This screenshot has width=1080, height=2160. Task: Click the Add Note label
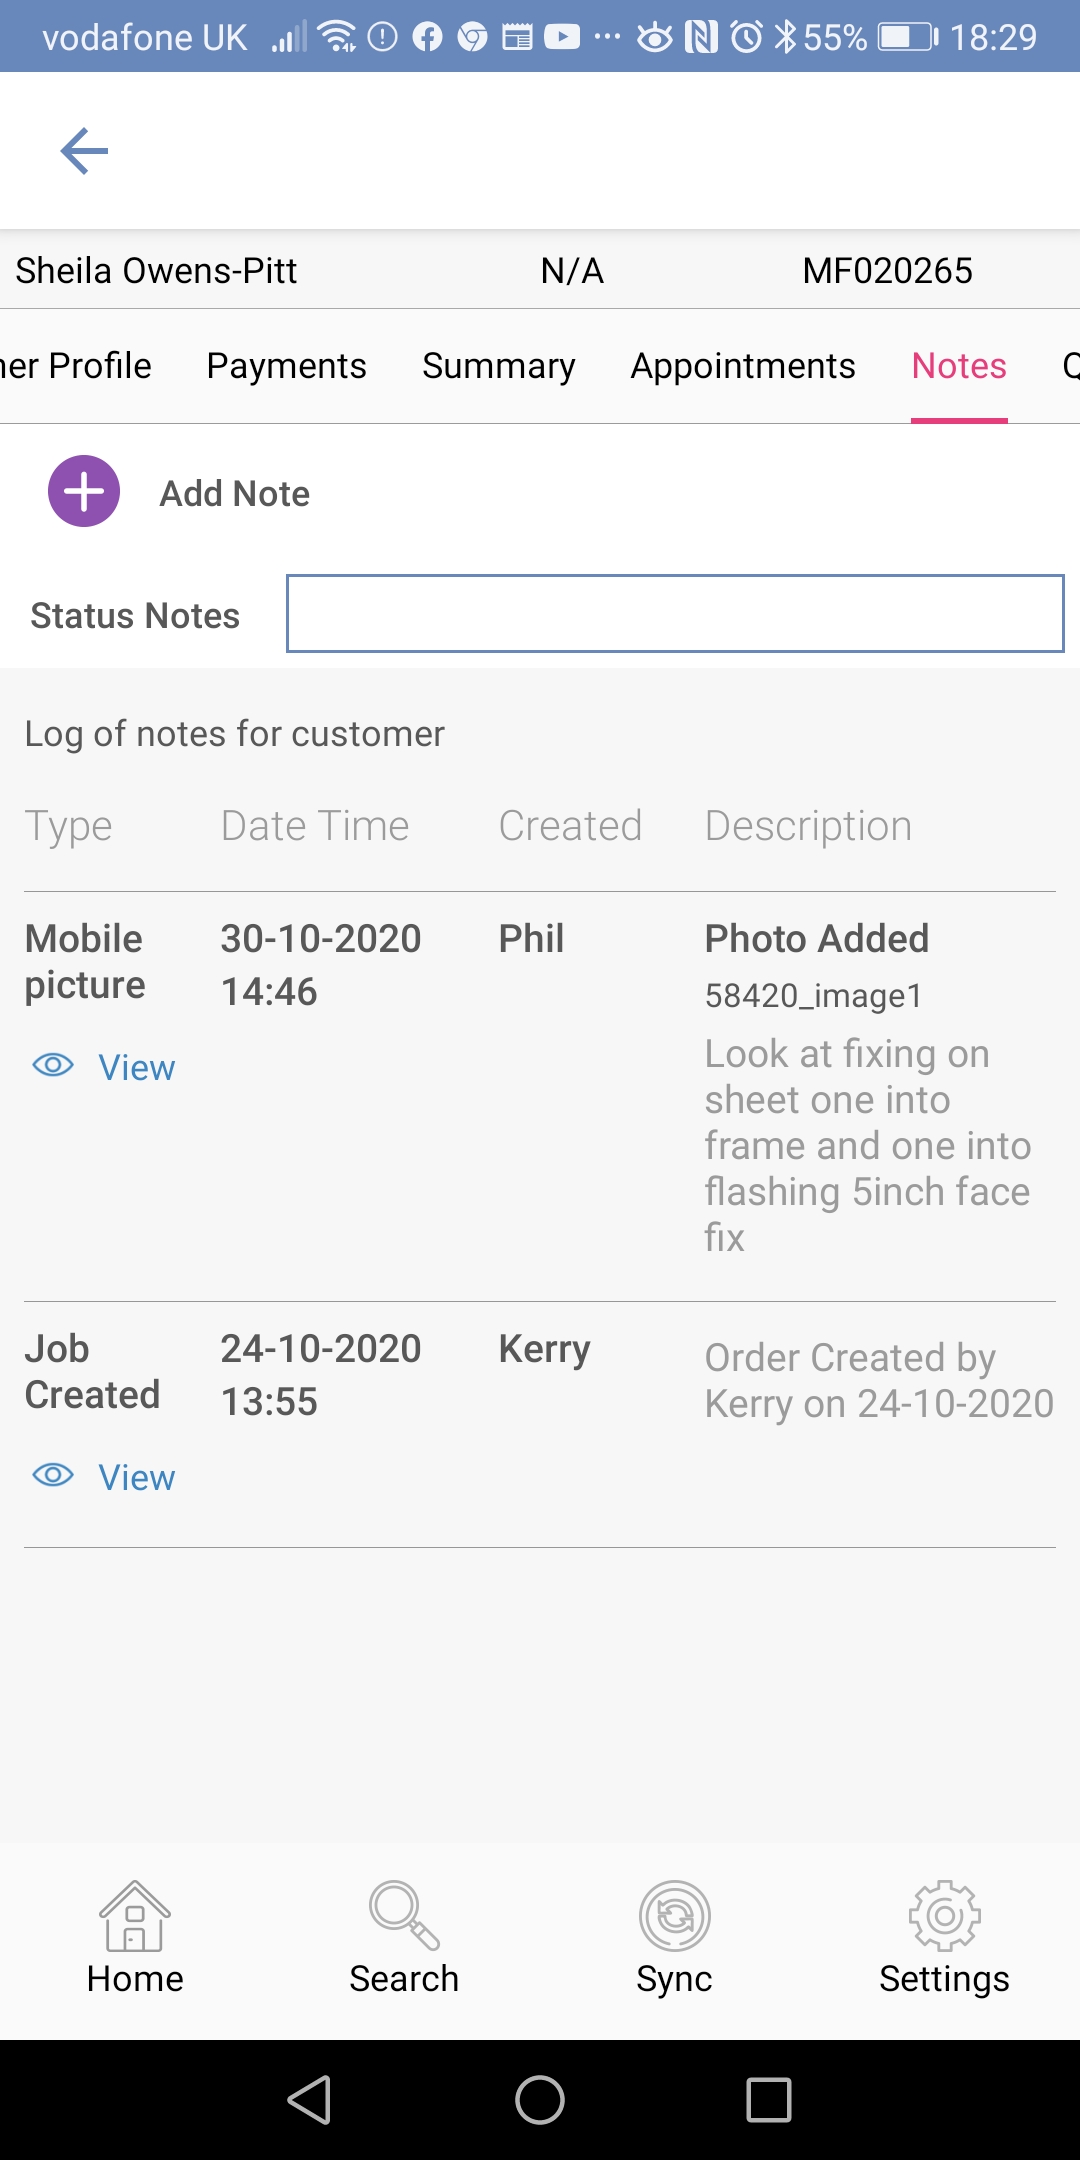pyautogui.click(x=235, y=494)
